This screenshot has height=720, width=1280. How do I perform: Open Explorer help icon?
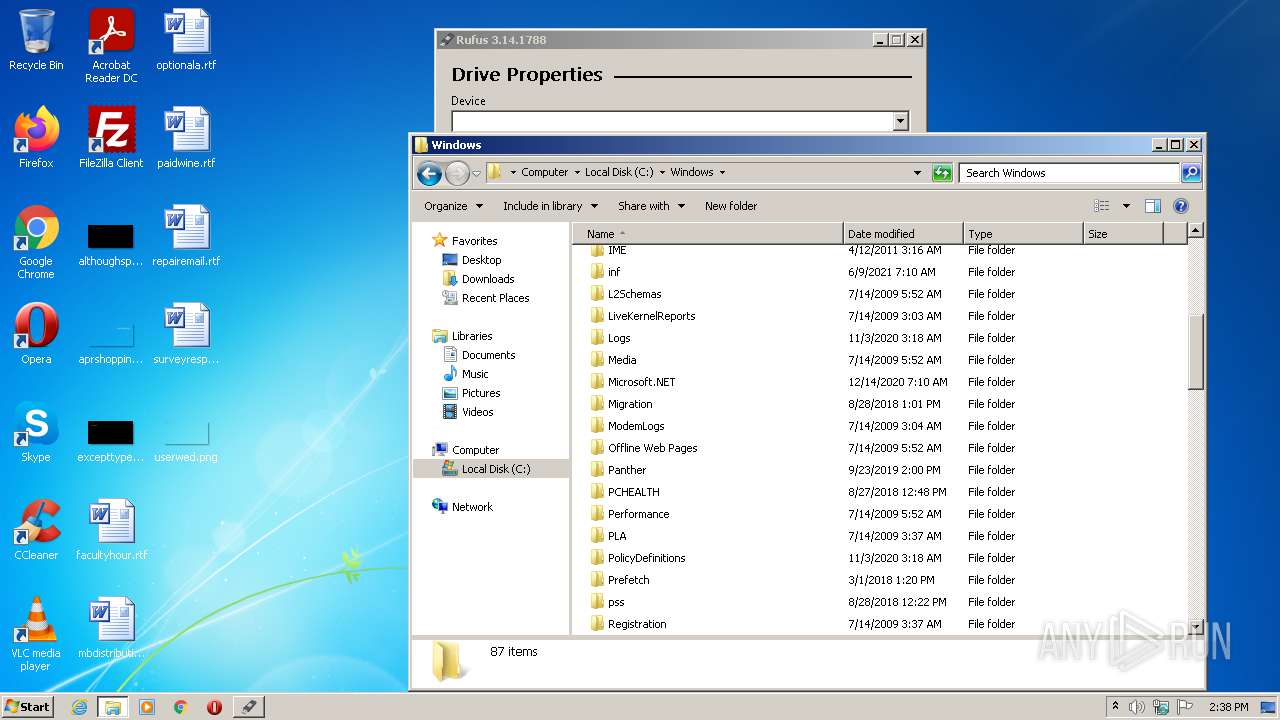point(1180,206)
